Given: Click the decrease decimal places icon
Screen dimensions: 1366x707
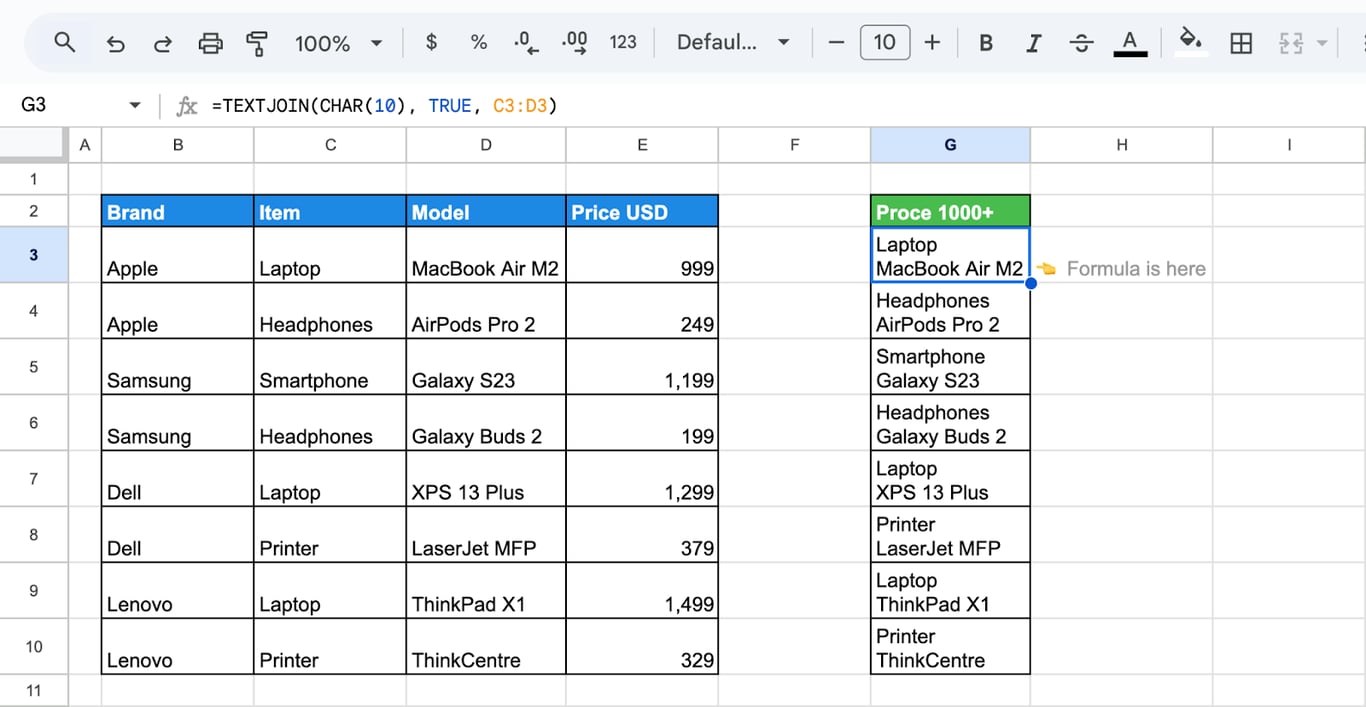Looking at the screenshot, I should coord(526,42).
